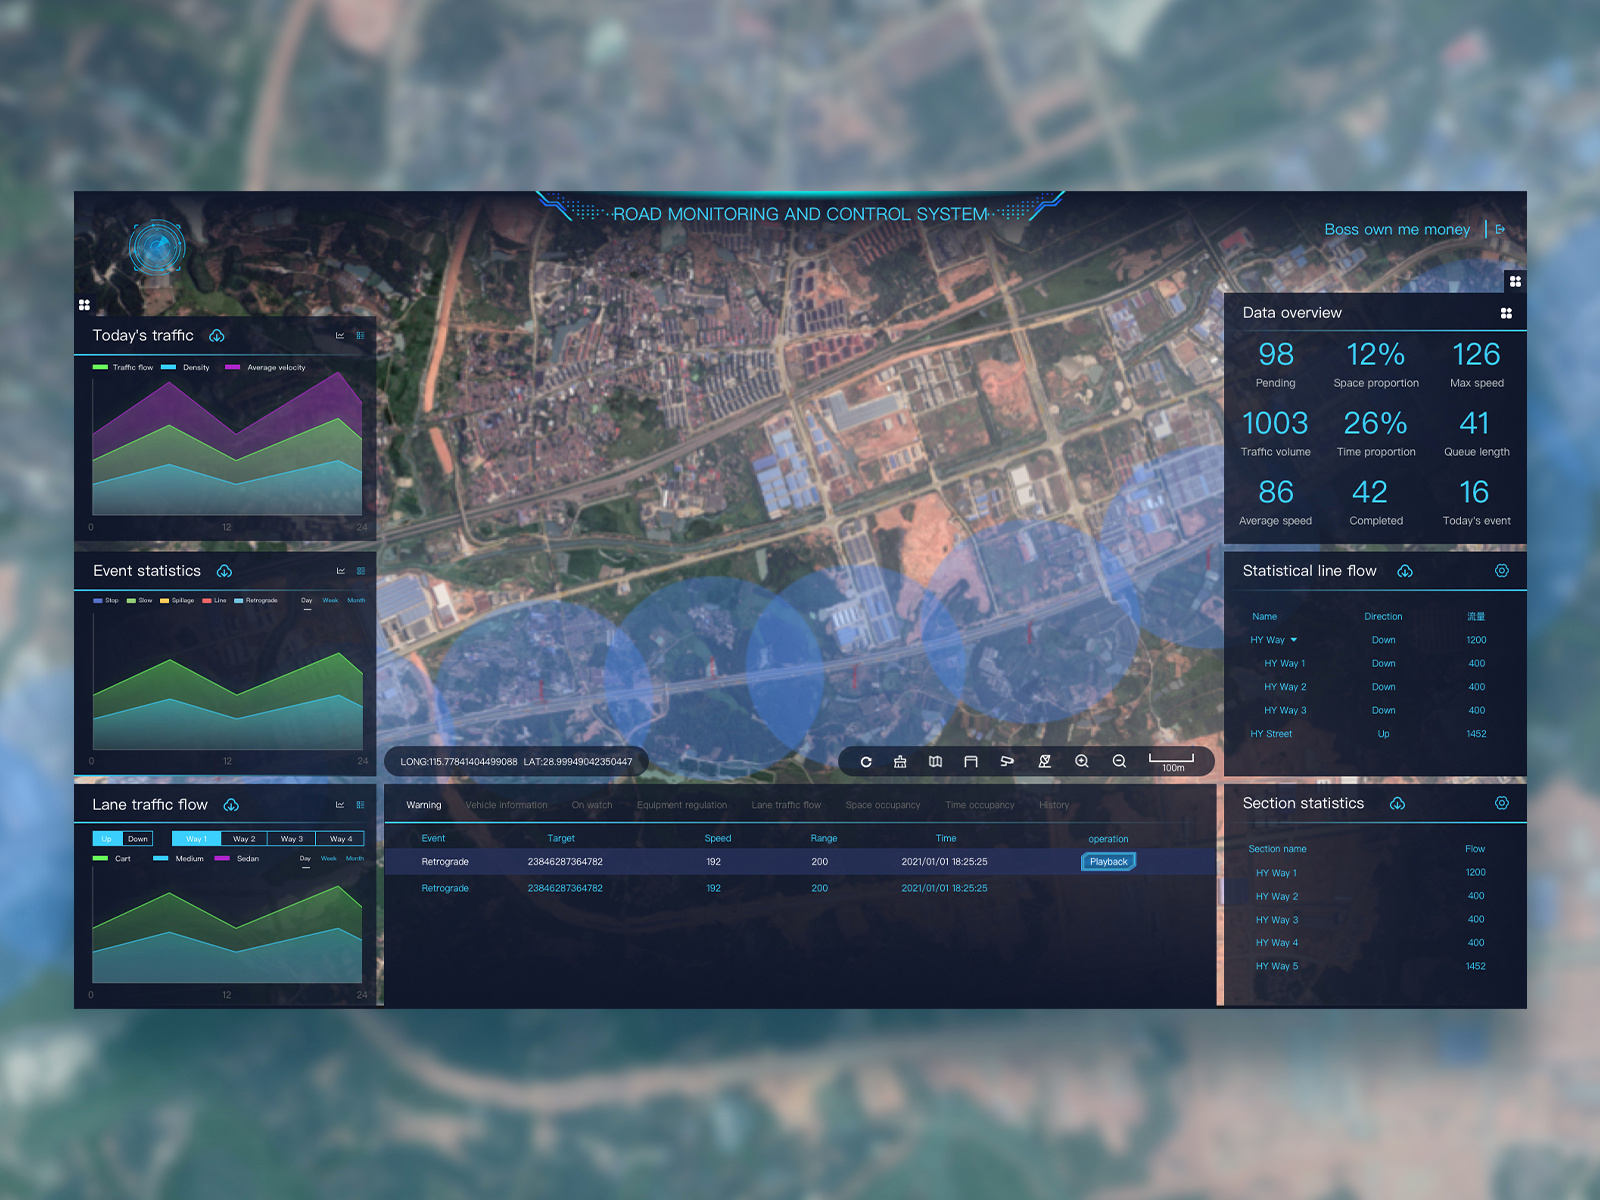Click the zoom-in magnifier on the map toolbar

pyautogui.click(x=1082, y=761)
